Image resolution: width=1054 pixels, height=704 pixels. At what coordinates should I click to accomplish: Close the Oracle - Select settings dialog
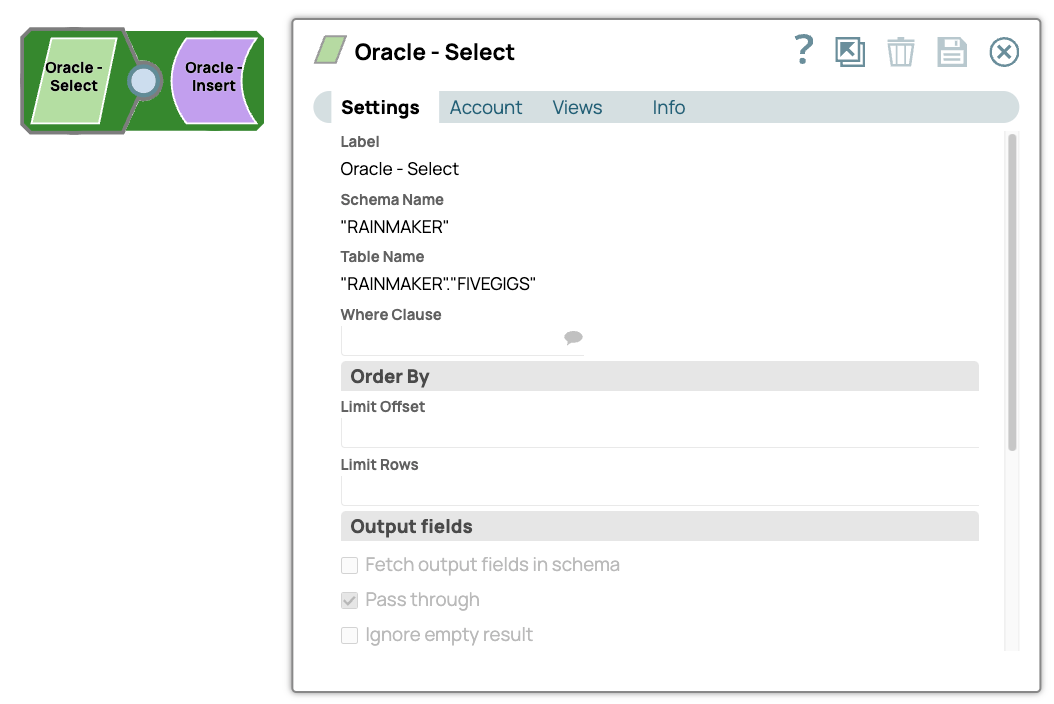(1004, 52)
